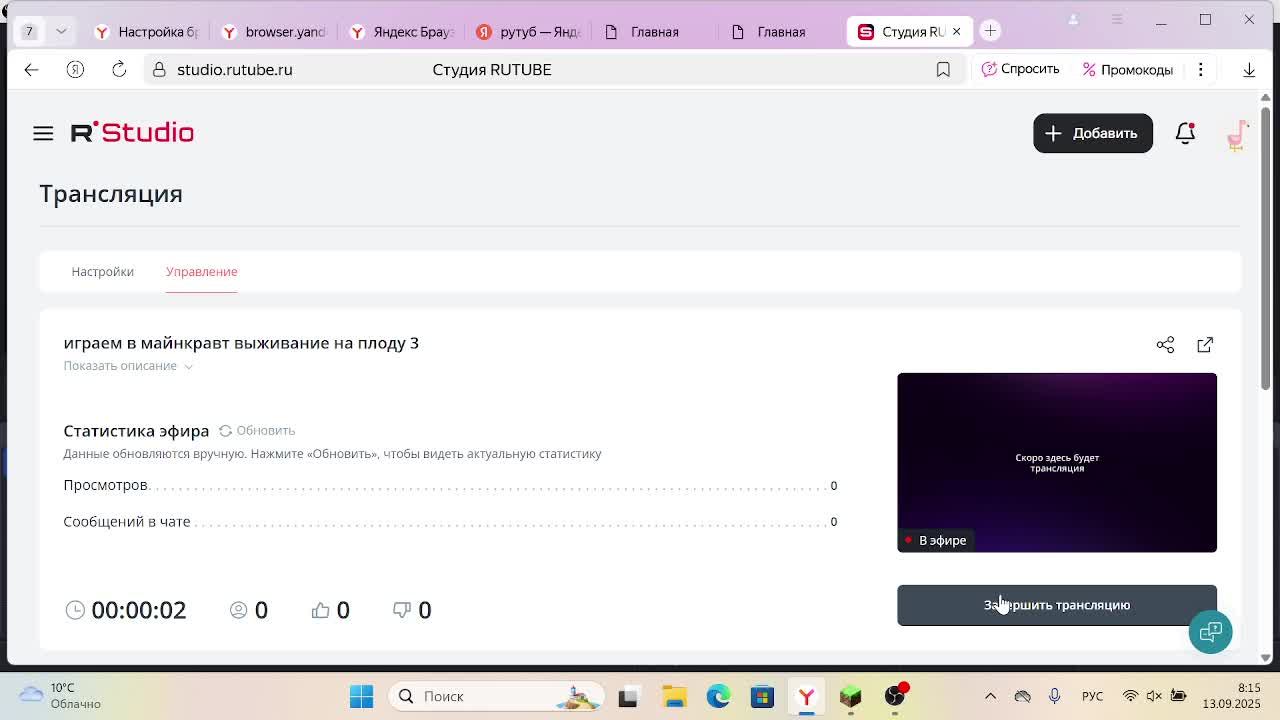Launch Microsoft Edge from taskbar
The image size is (1280, 720).
(718, 696)
